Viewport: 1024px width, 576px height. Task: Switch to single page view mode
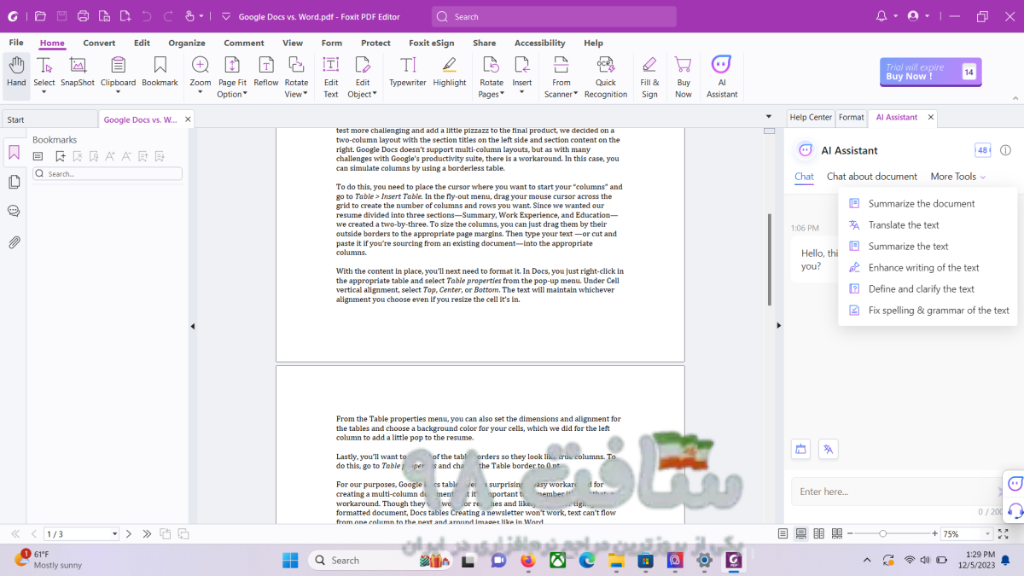pos(782,534)
